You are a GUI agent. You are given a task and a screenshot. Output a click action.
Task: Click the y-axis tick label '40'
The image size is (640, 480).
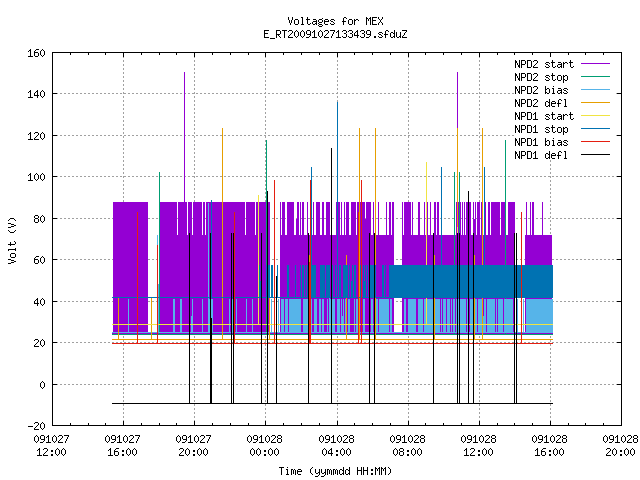(39, 302)
